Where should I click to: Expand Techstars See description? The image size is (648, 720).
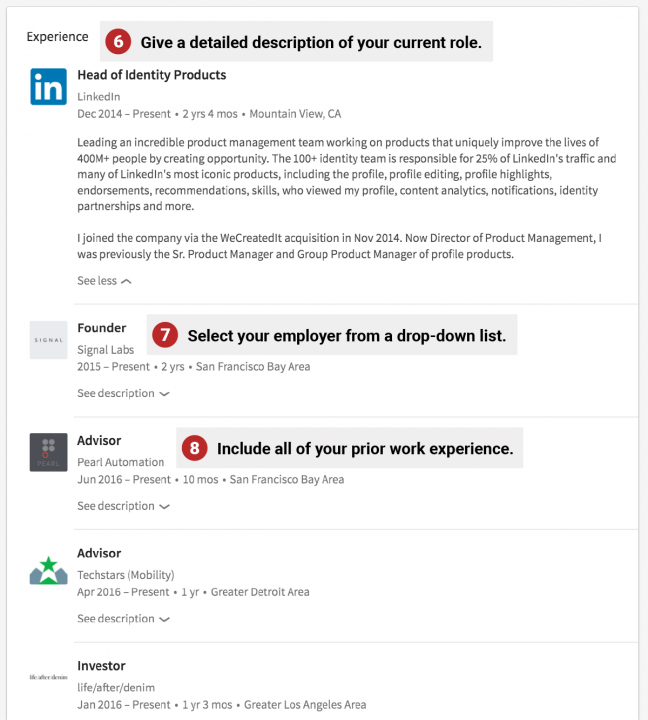[123, 618]
